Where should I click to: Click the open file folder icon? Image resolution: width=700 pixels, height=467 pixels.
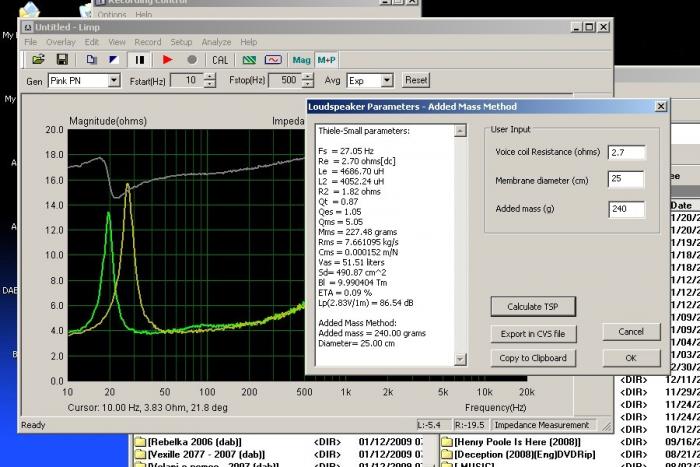pyautogui.click(x=39, y=60)
